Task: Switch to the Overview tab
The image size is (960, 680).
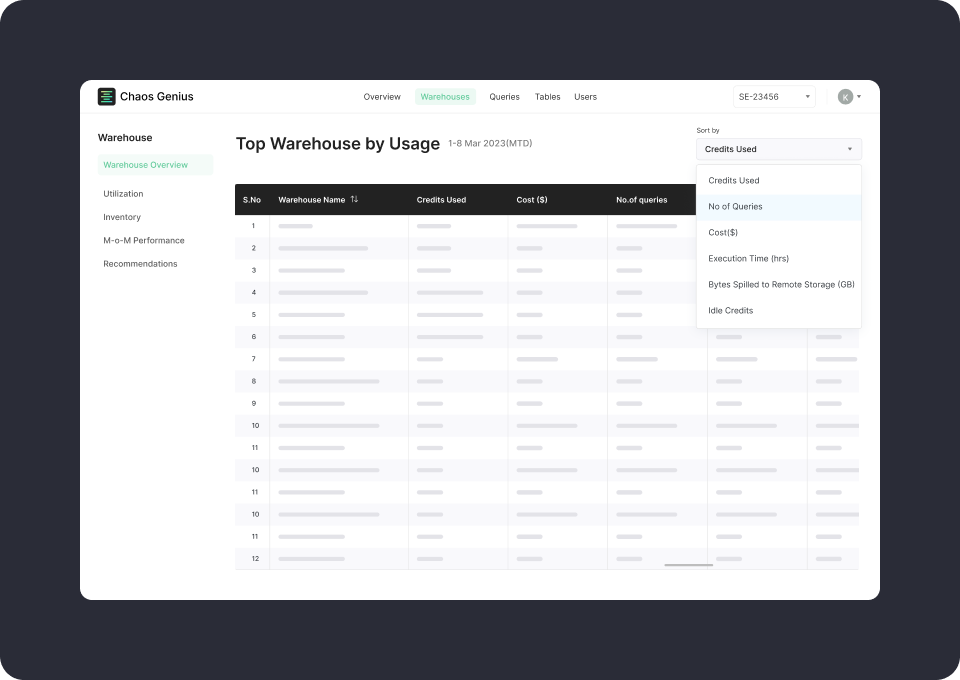Action: click(382, 96)
